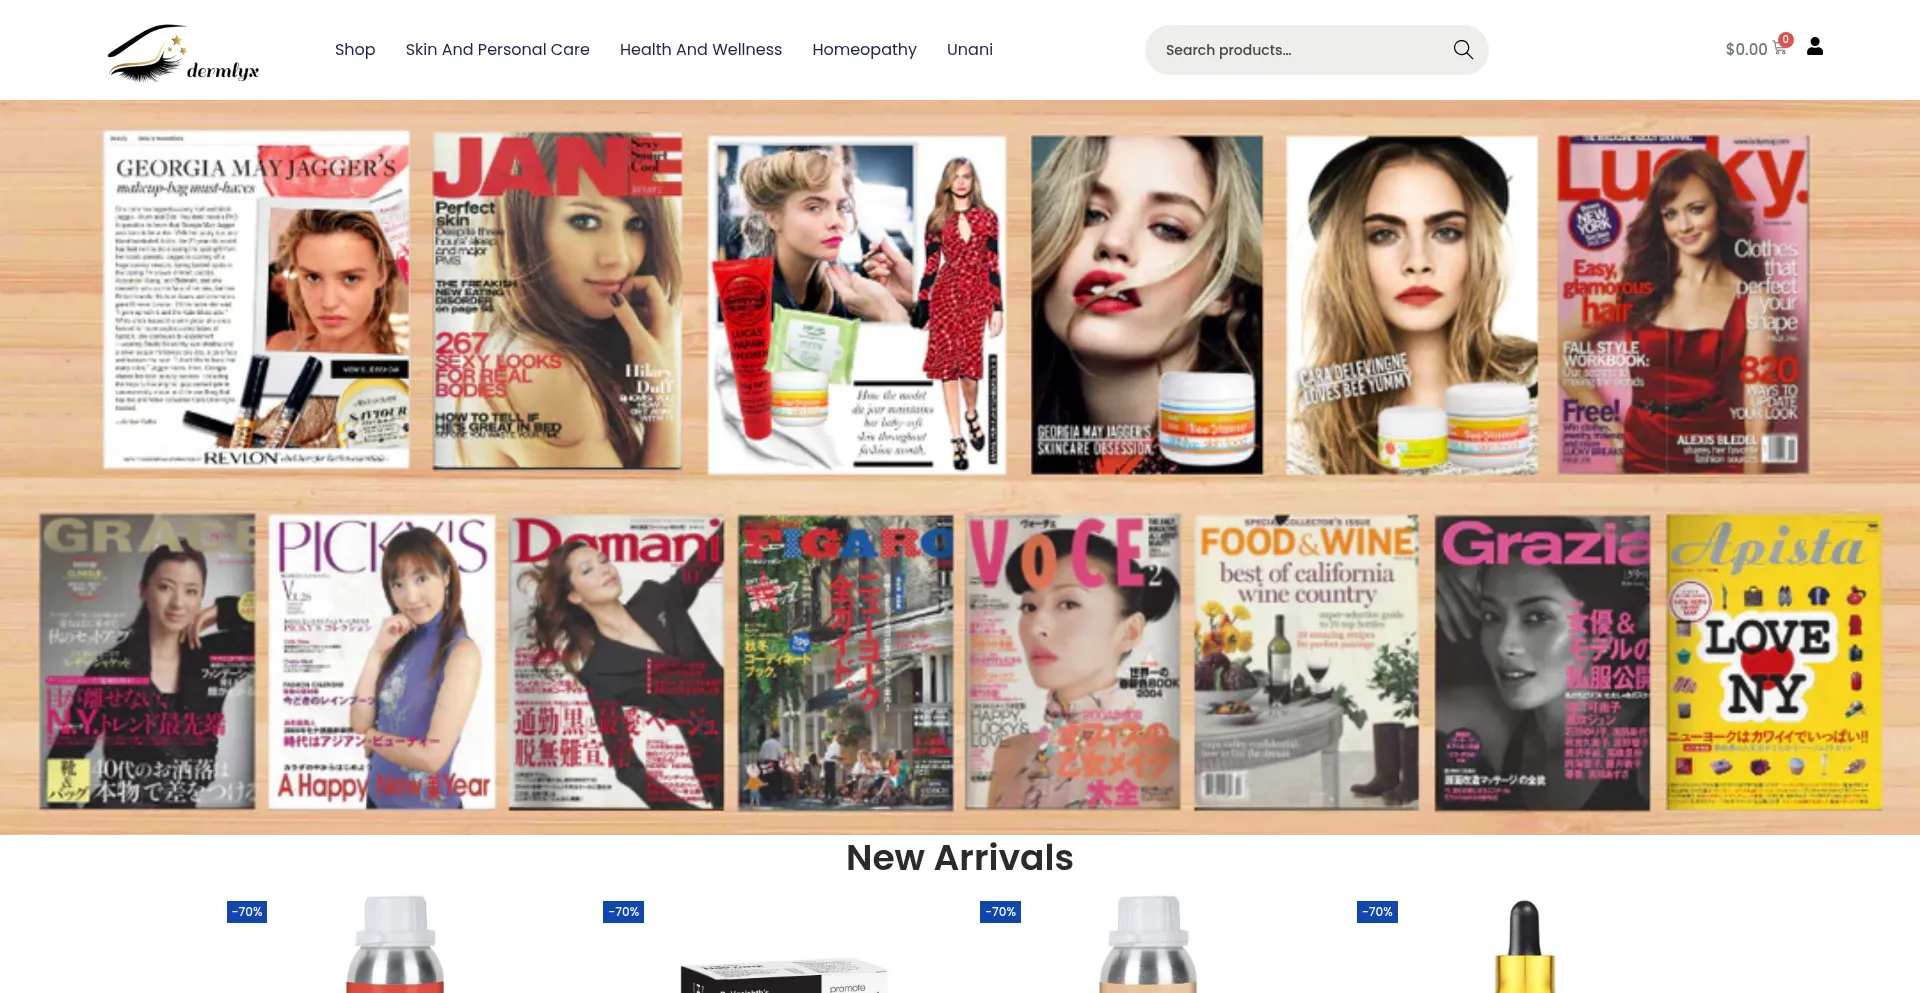Click the $0.00 cart total

point(1746,50)
